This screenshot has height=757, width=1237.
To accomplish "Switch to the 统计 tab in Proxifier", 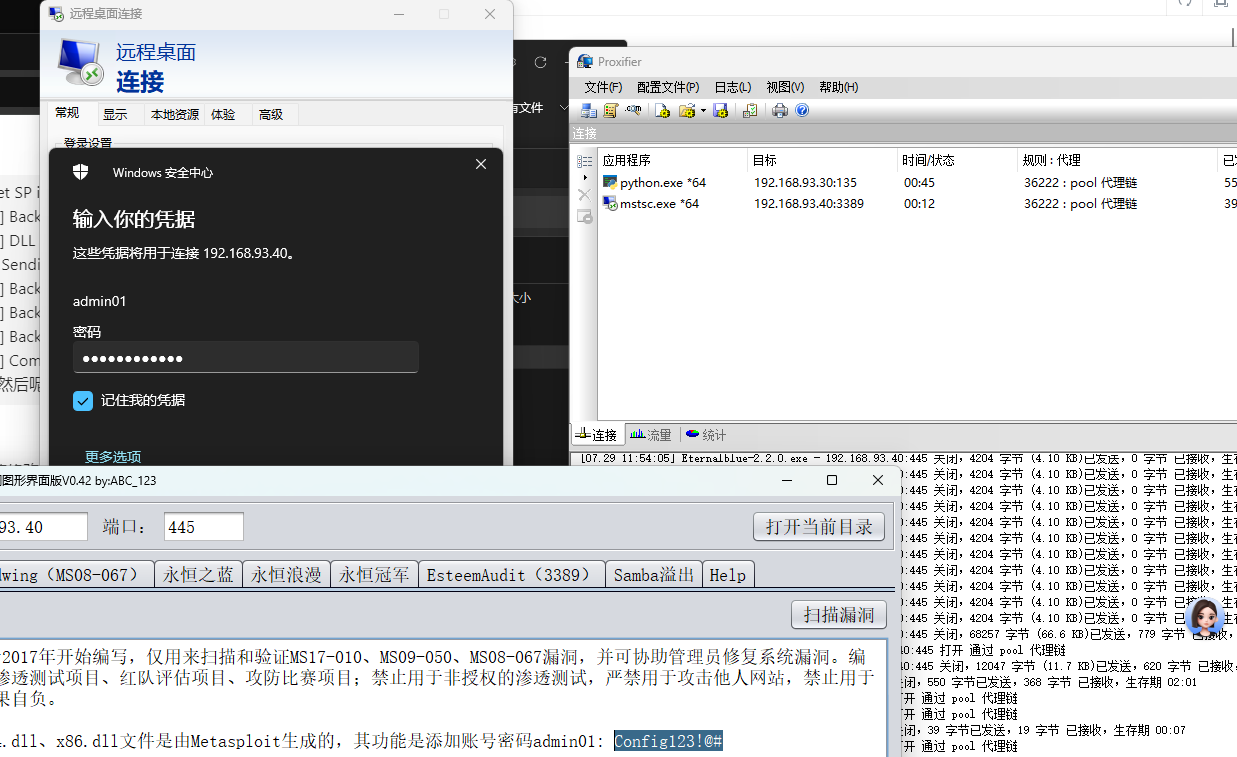I will click(x=705, y=434).
